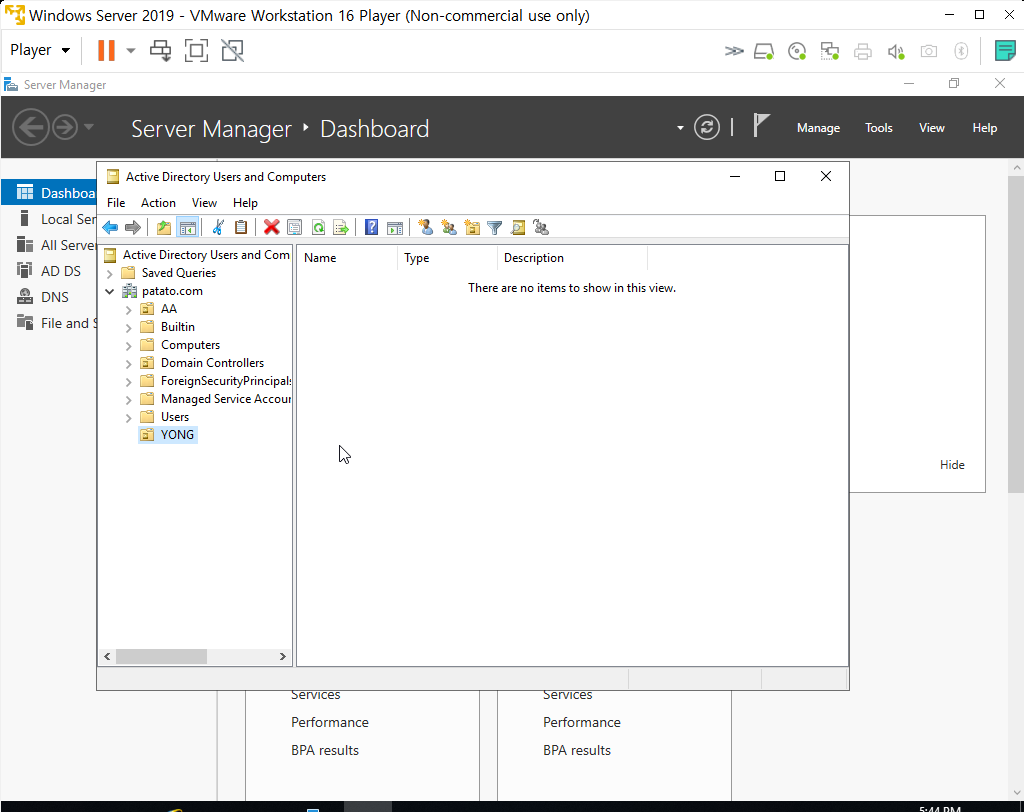Click Hide link in Server Manager dashboard
Viewport: 1024px width, 812px height.
pos(952,464)
